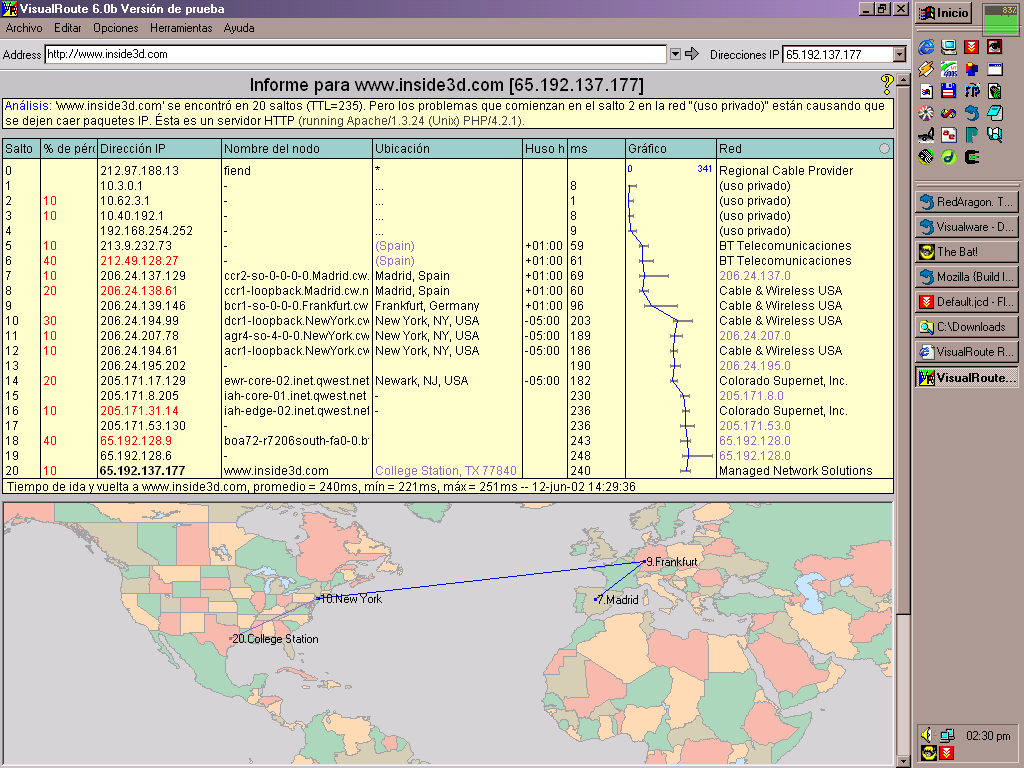The height and width of the screenshot is (768, 1024).
Task: Click the magnifier book search icon
Action: (995, 135)
